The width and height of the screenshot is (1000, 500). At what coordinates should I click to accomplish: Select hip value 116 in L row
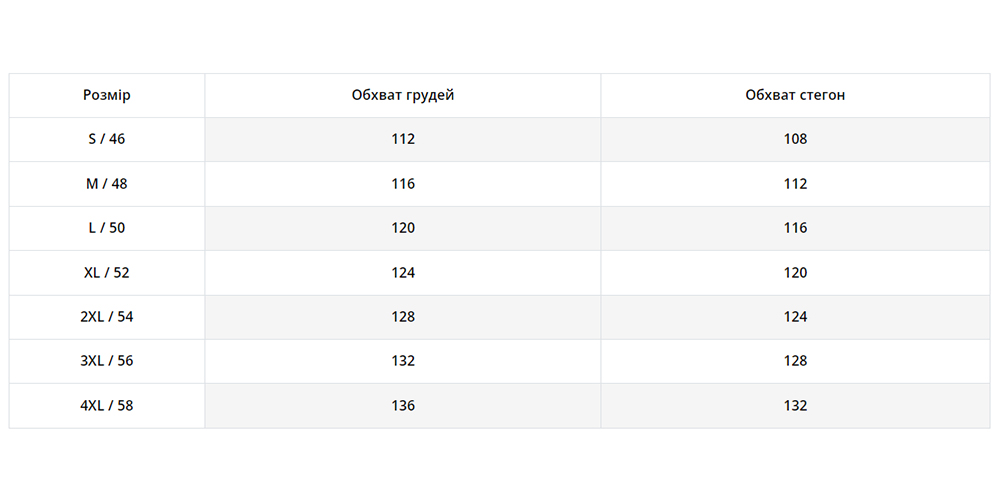pos(795,228)
